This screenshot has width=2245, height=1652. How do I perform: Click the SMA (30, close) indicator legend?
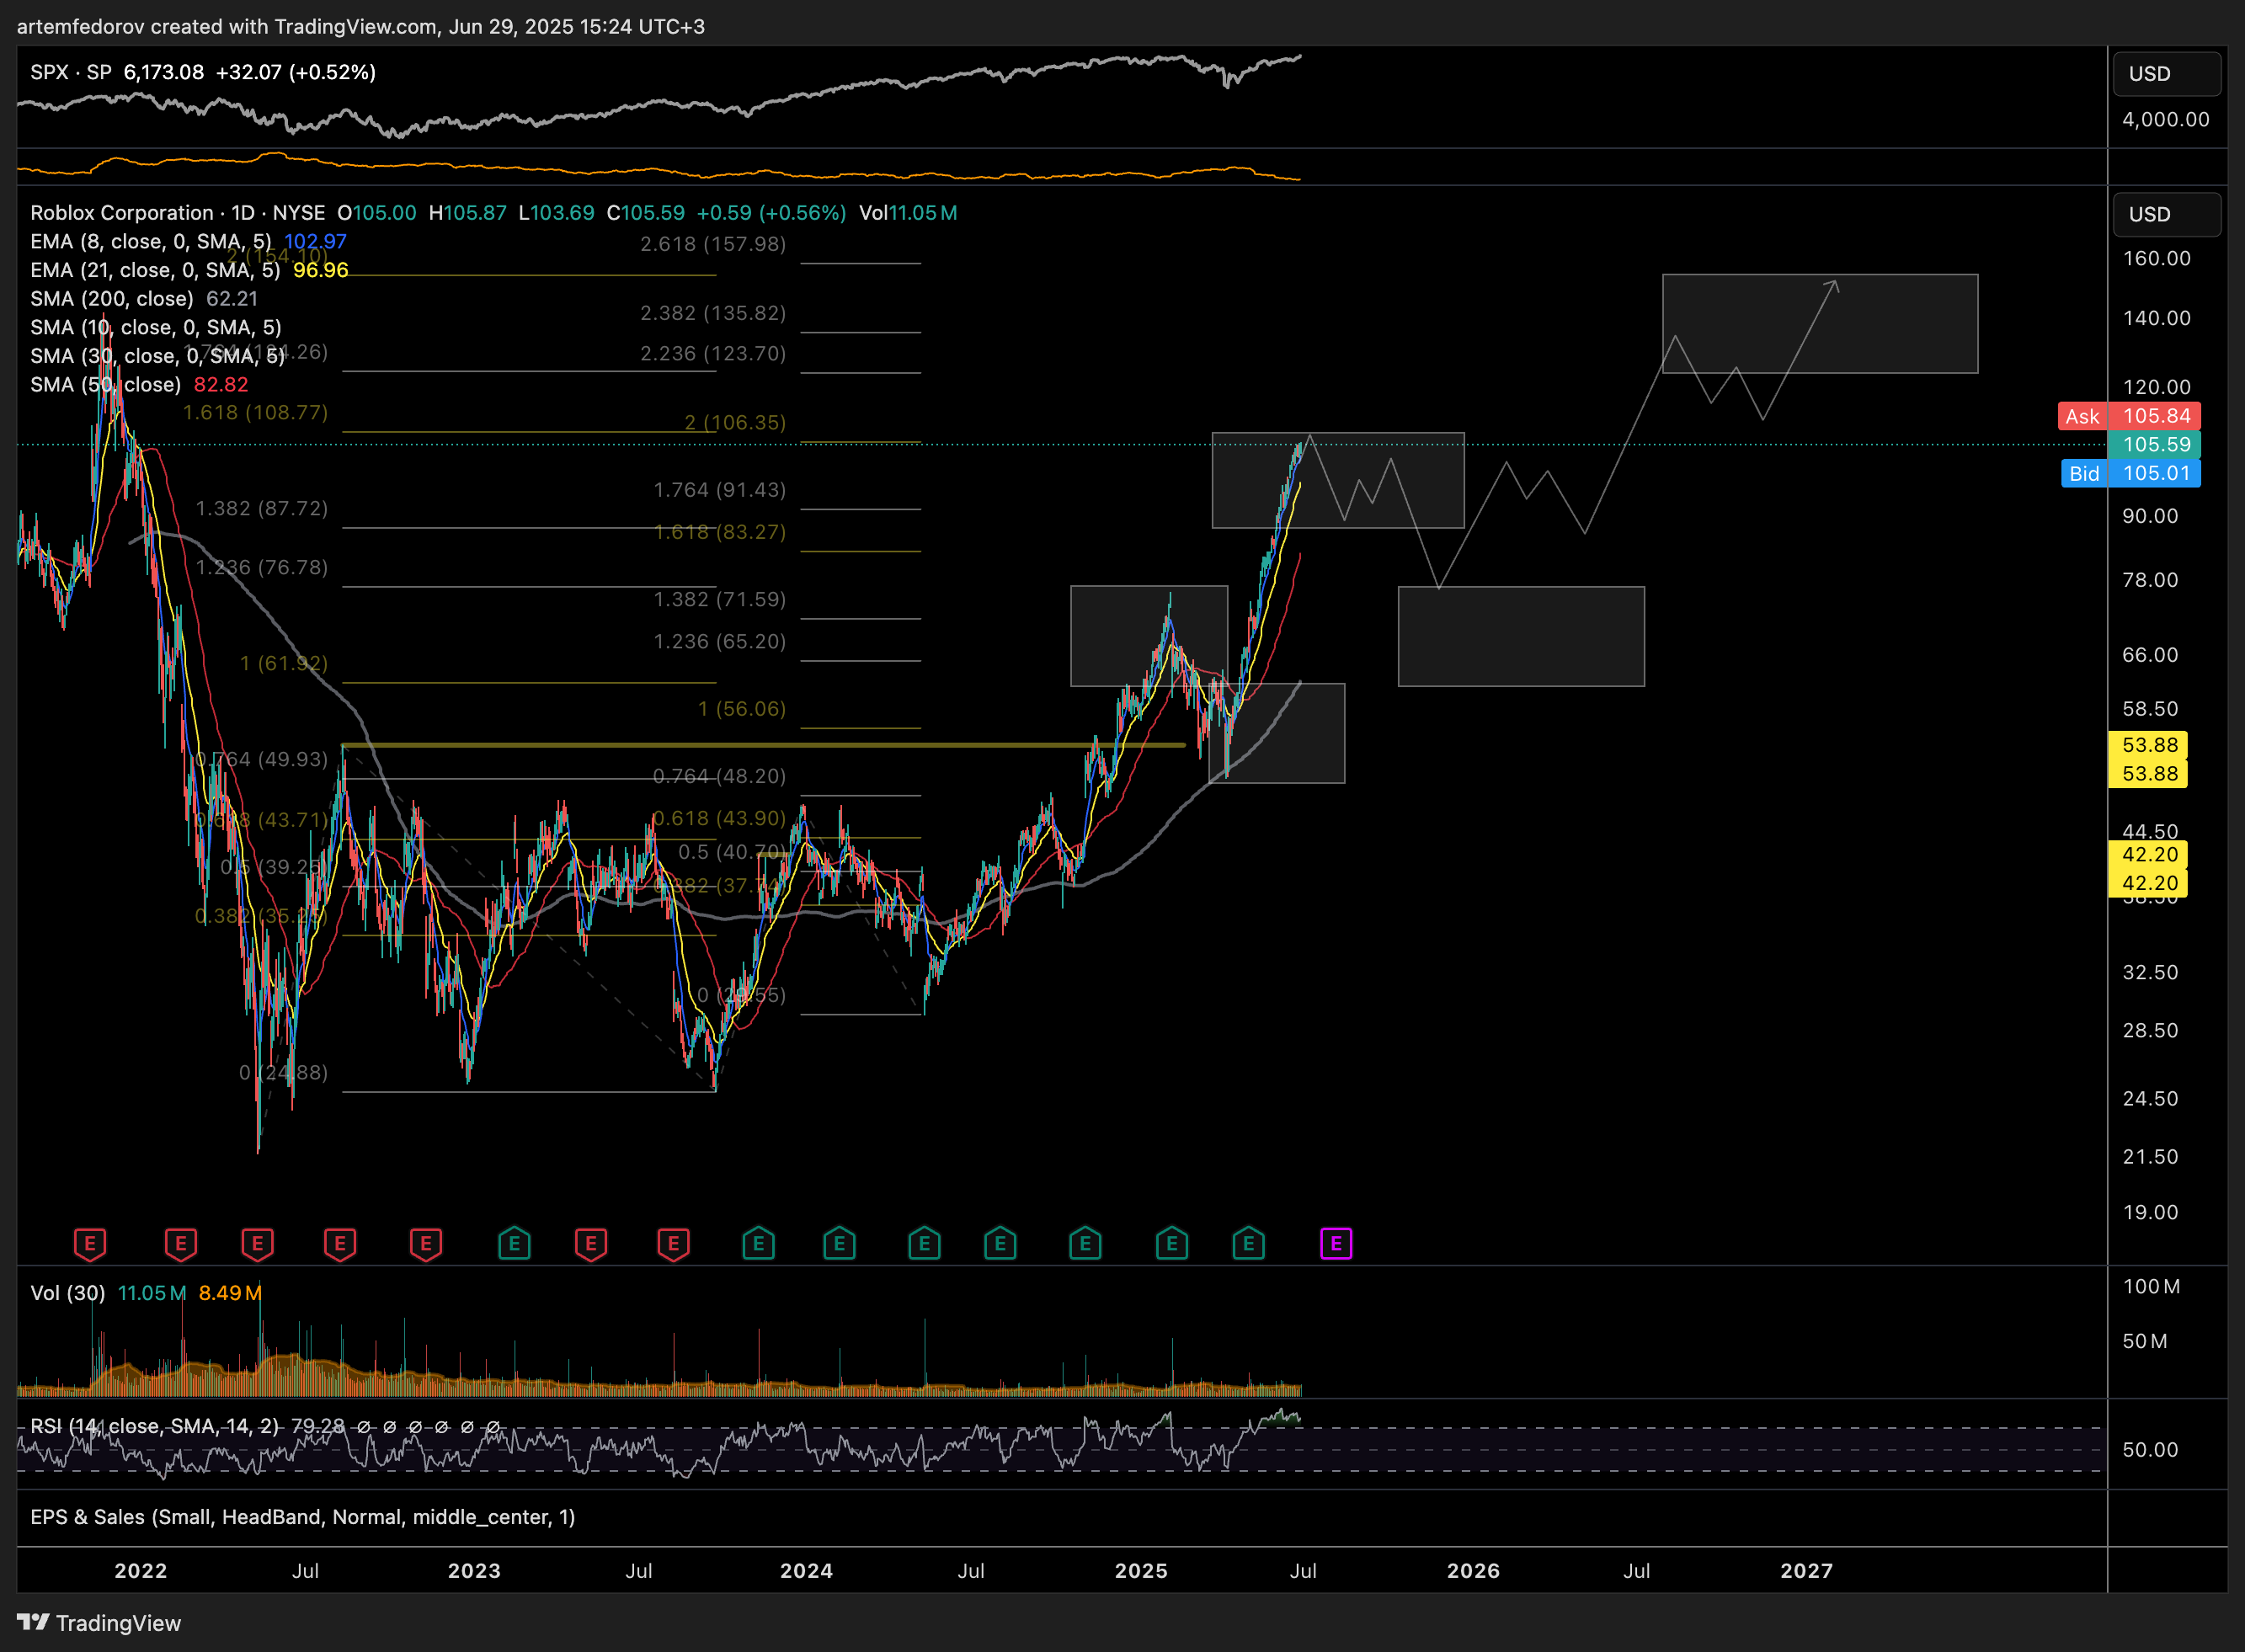pyautogui.click(x=158, y=356)
